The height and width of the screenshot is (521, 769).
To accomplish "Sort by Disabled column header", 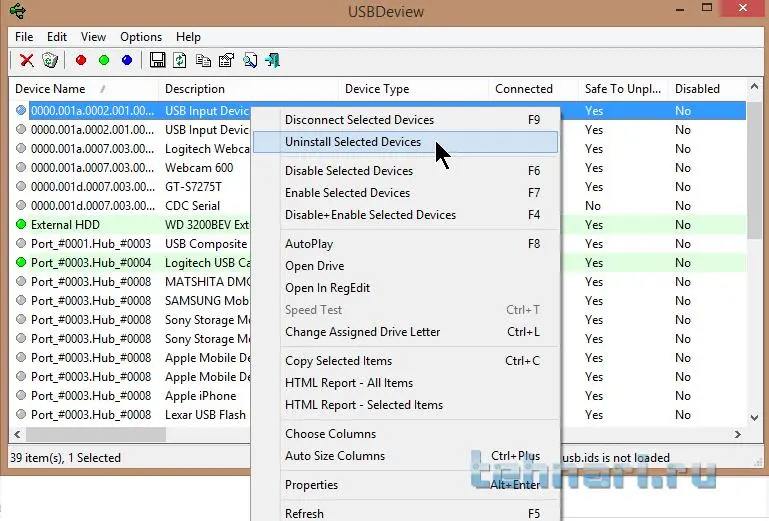I will pyautogui.click(x=707, y=89).
